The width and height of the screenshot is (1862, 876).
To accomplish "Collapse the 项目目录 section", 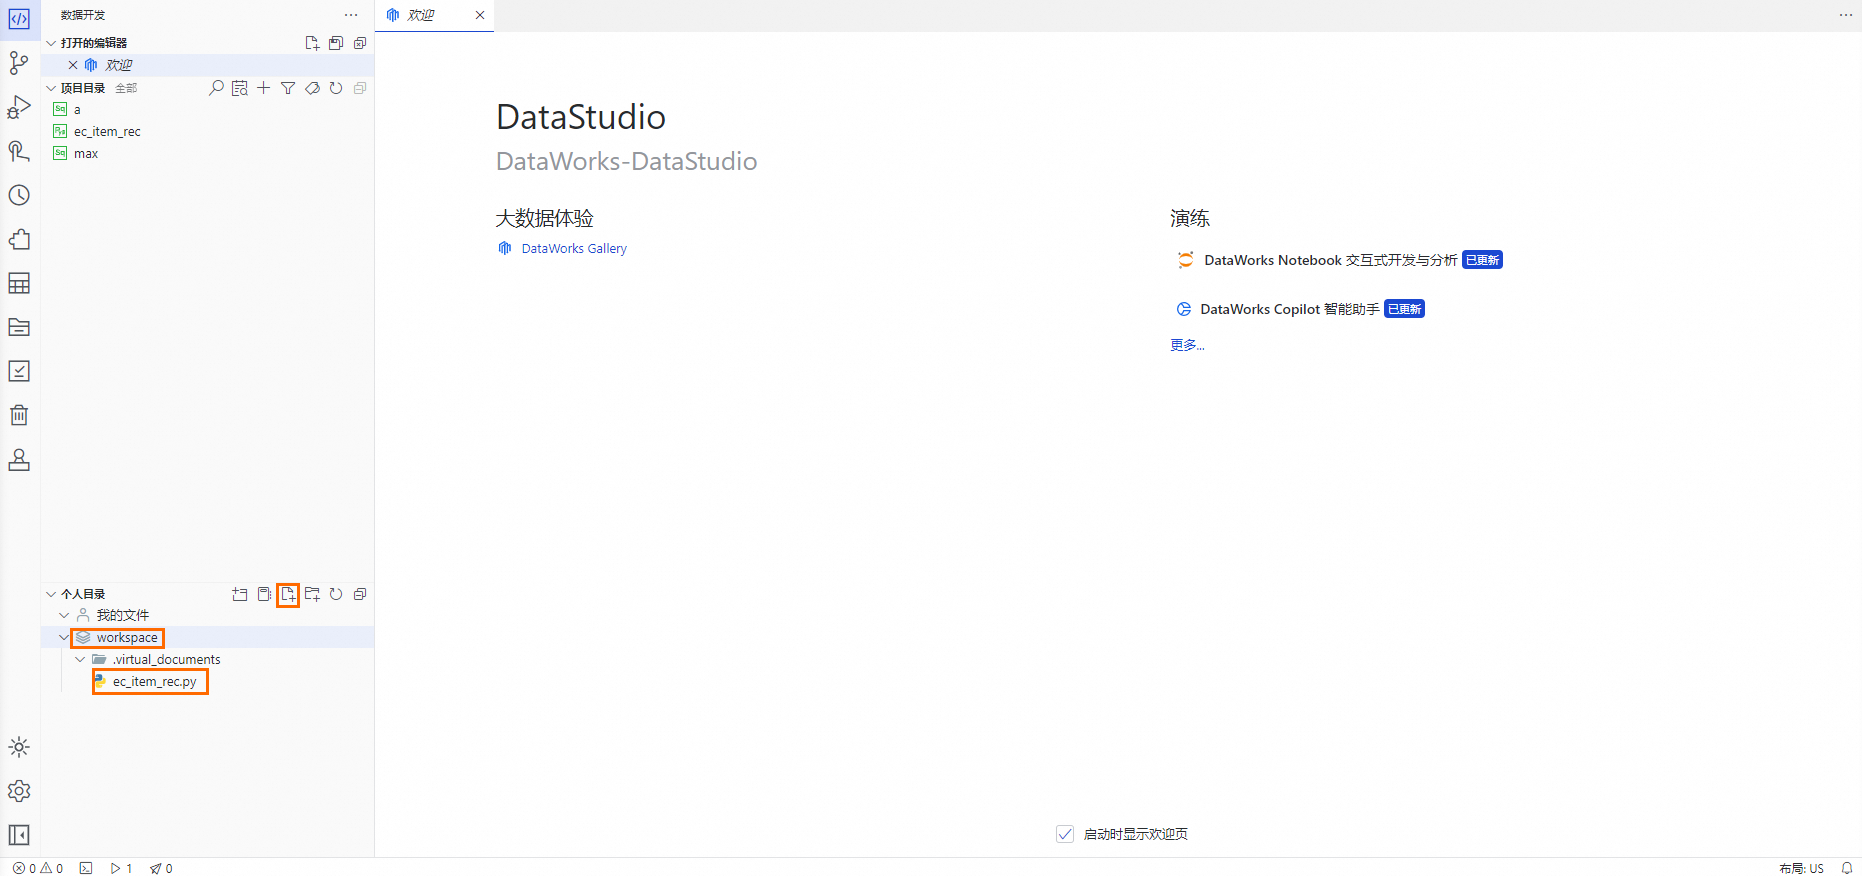I will 51,88.
